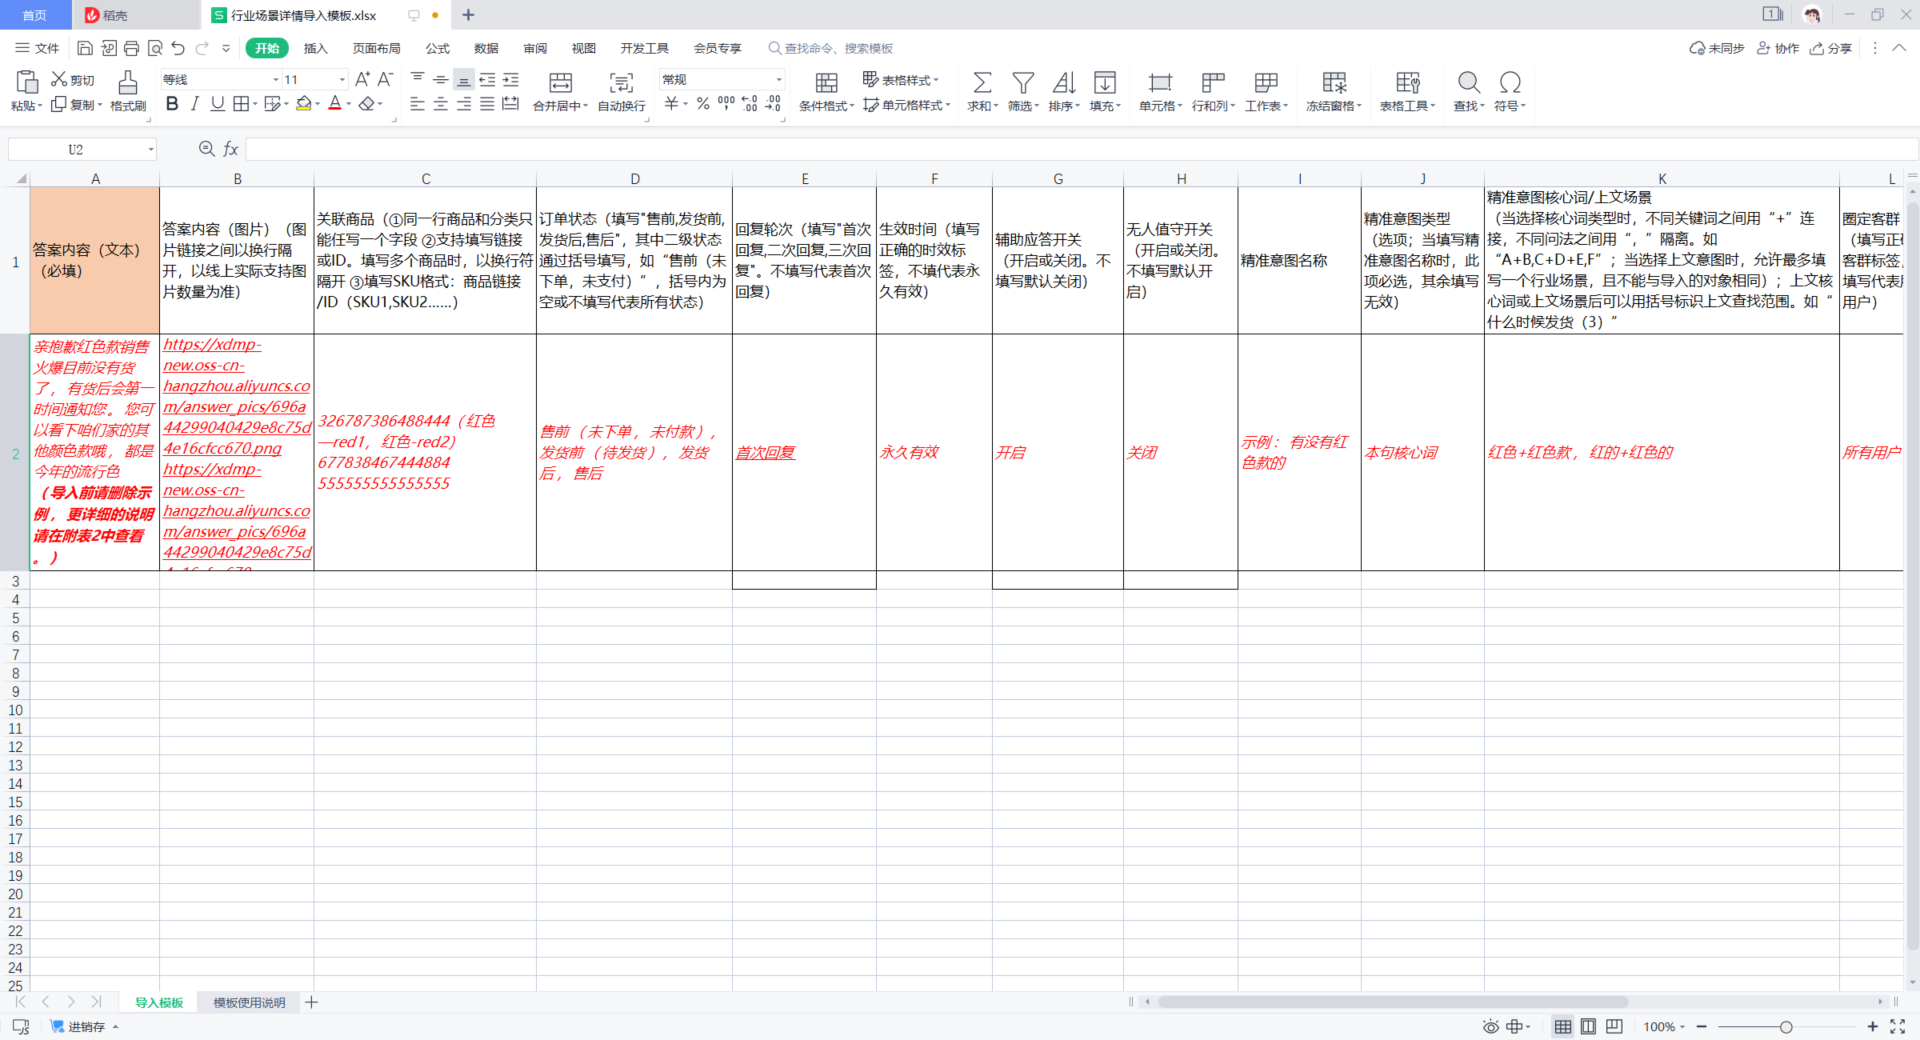This screenshot has height=1040, width=1920.
Task: Expand the Name Box dropdown for U2
Action: [151, 149]
